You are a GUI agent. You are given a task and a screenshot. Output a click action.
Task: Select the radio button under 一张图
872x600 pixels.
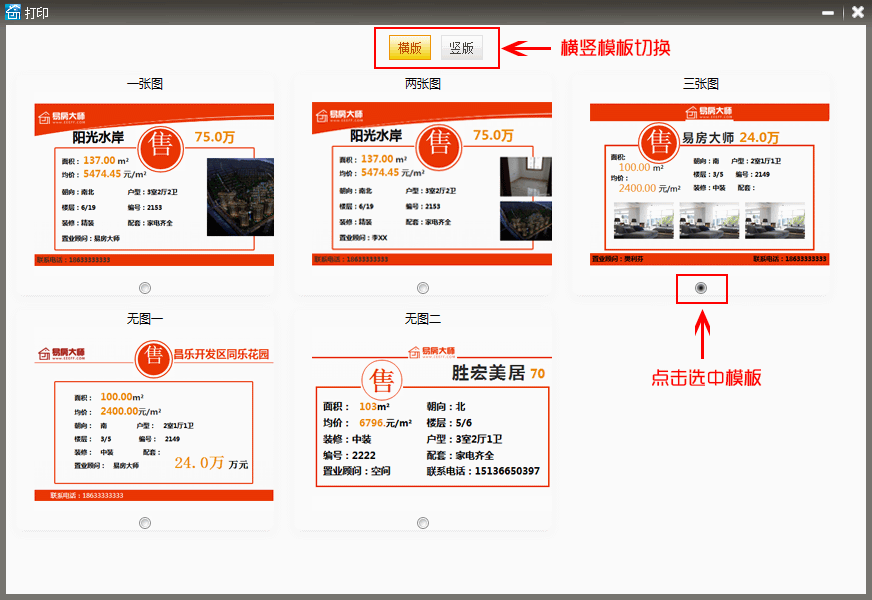click(x=145, y=288)
